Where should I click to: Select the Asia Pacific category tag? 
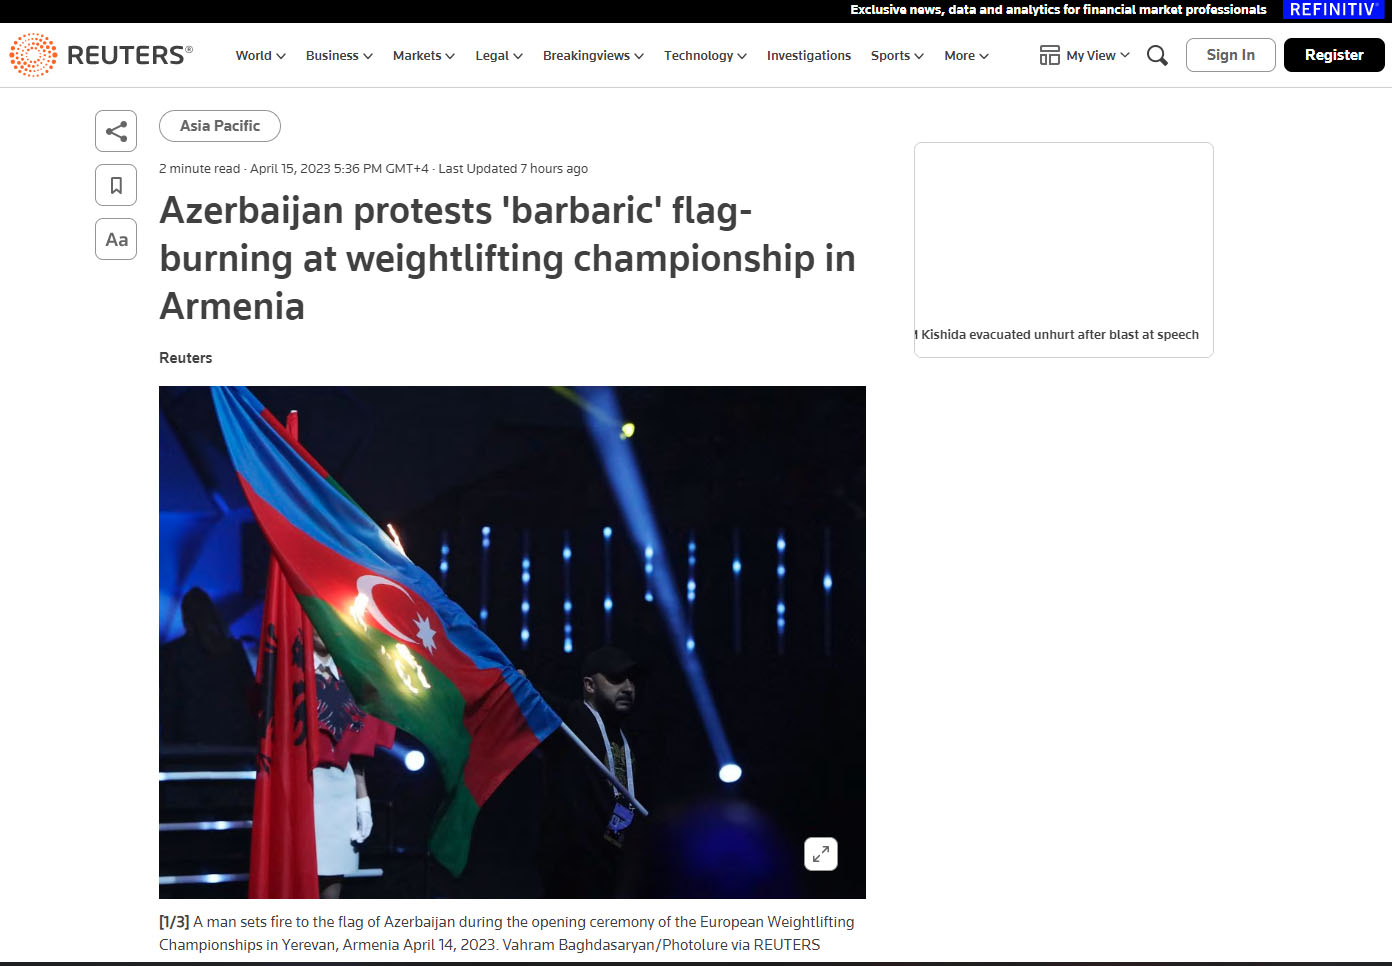(x=220, y=126)
